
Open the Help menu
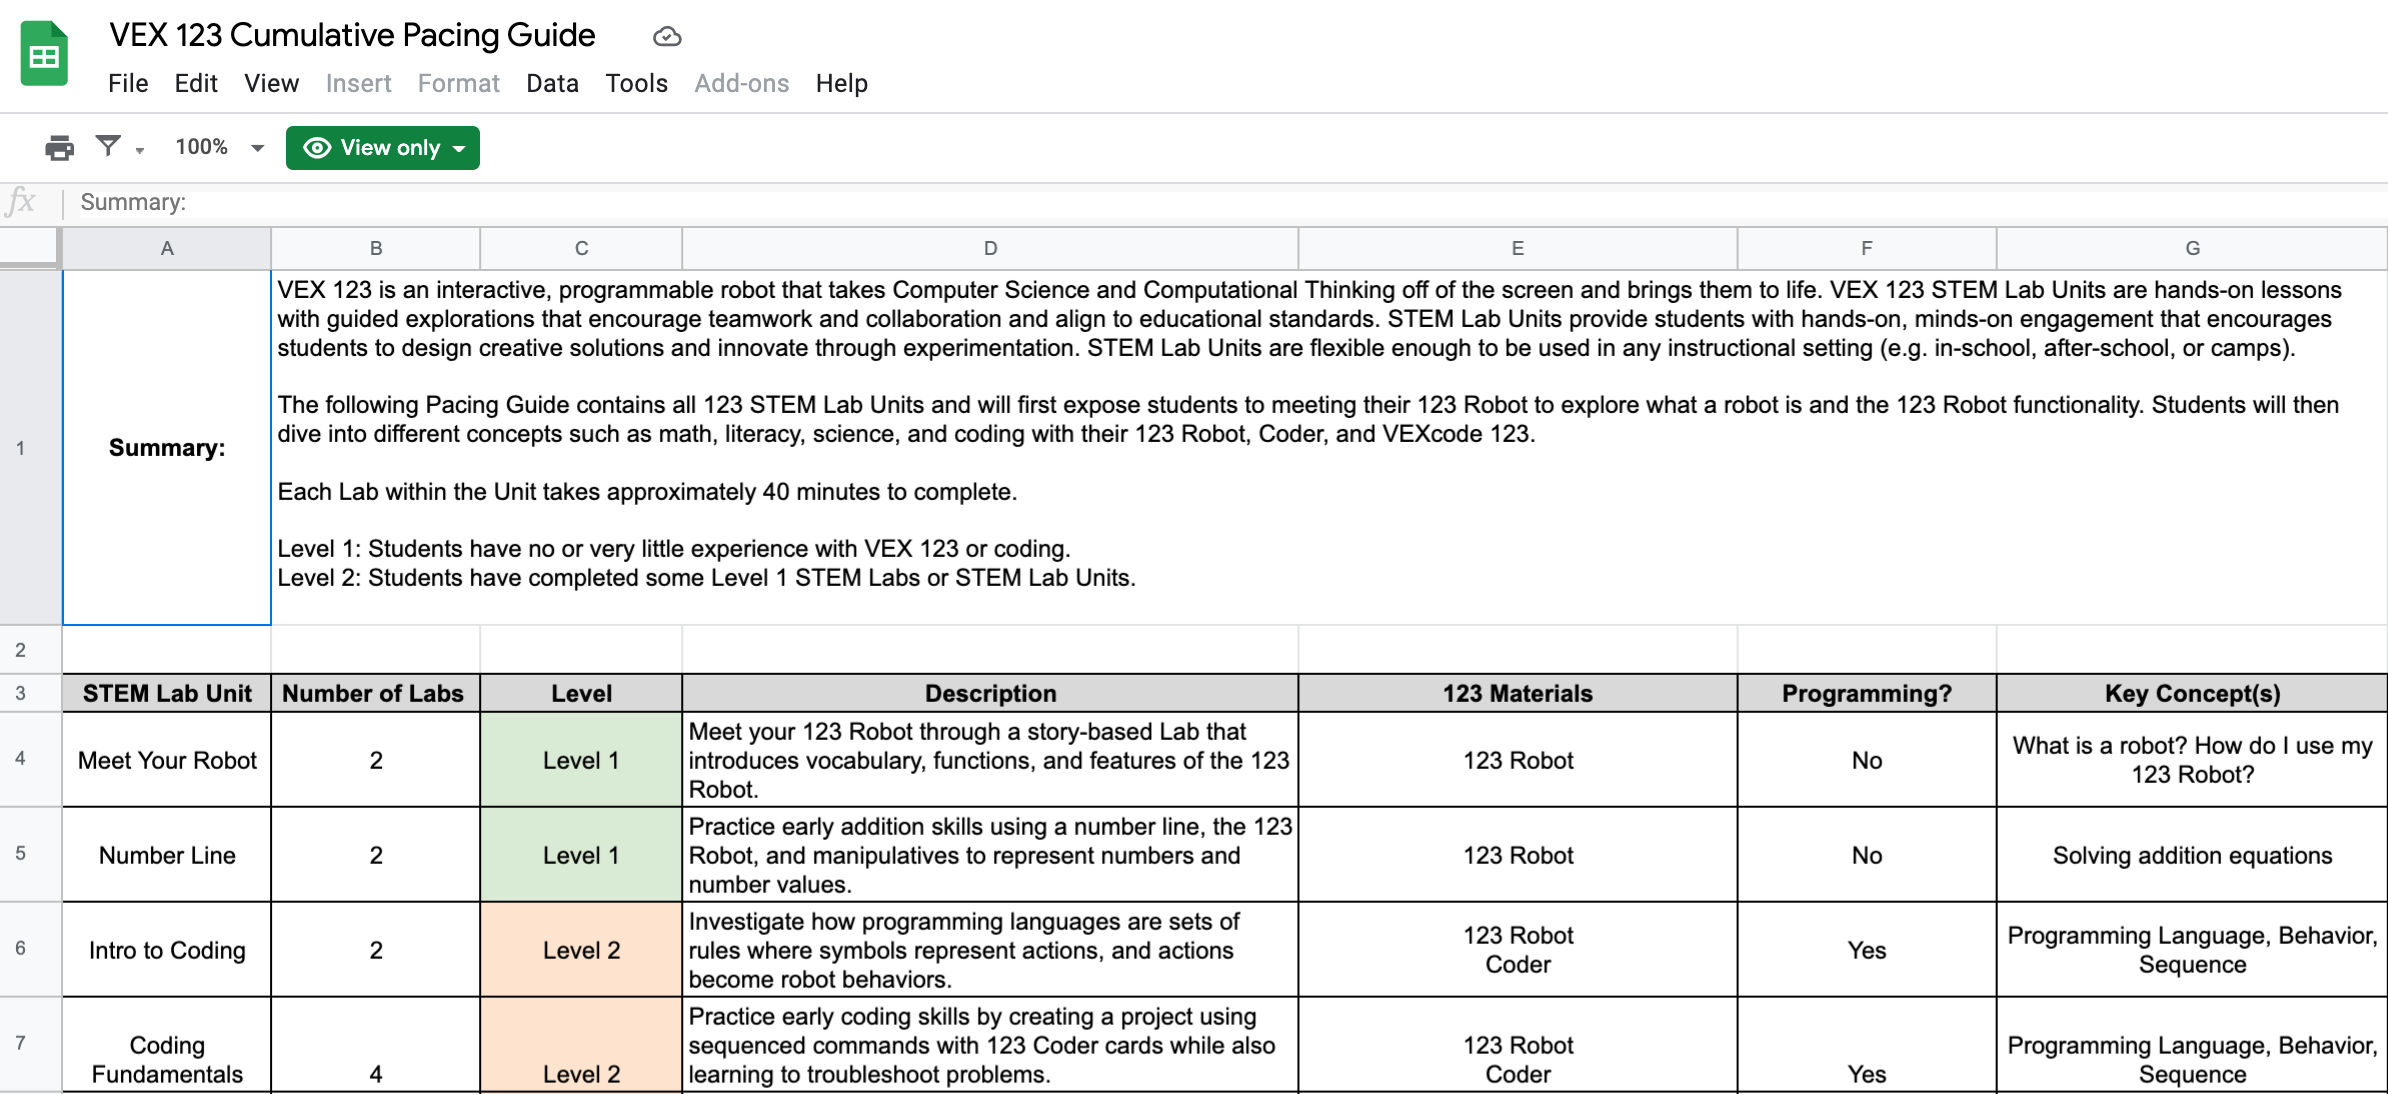841,83
